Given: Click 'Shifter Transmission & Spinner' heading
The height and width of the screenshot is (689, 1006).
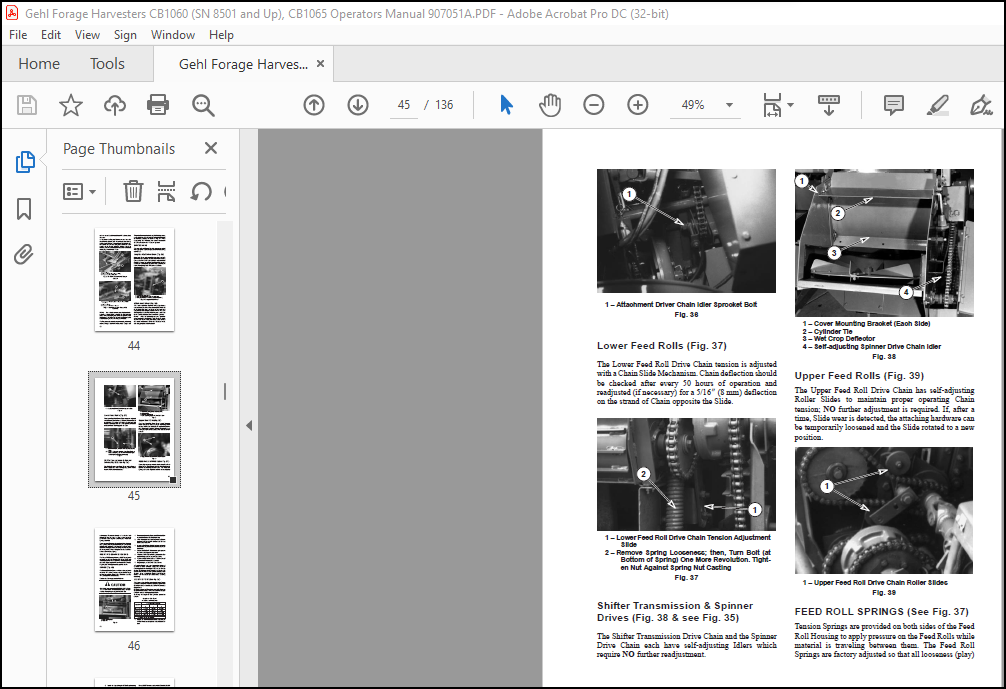Looking at the screenshot, I should click(x=675, y=606).
